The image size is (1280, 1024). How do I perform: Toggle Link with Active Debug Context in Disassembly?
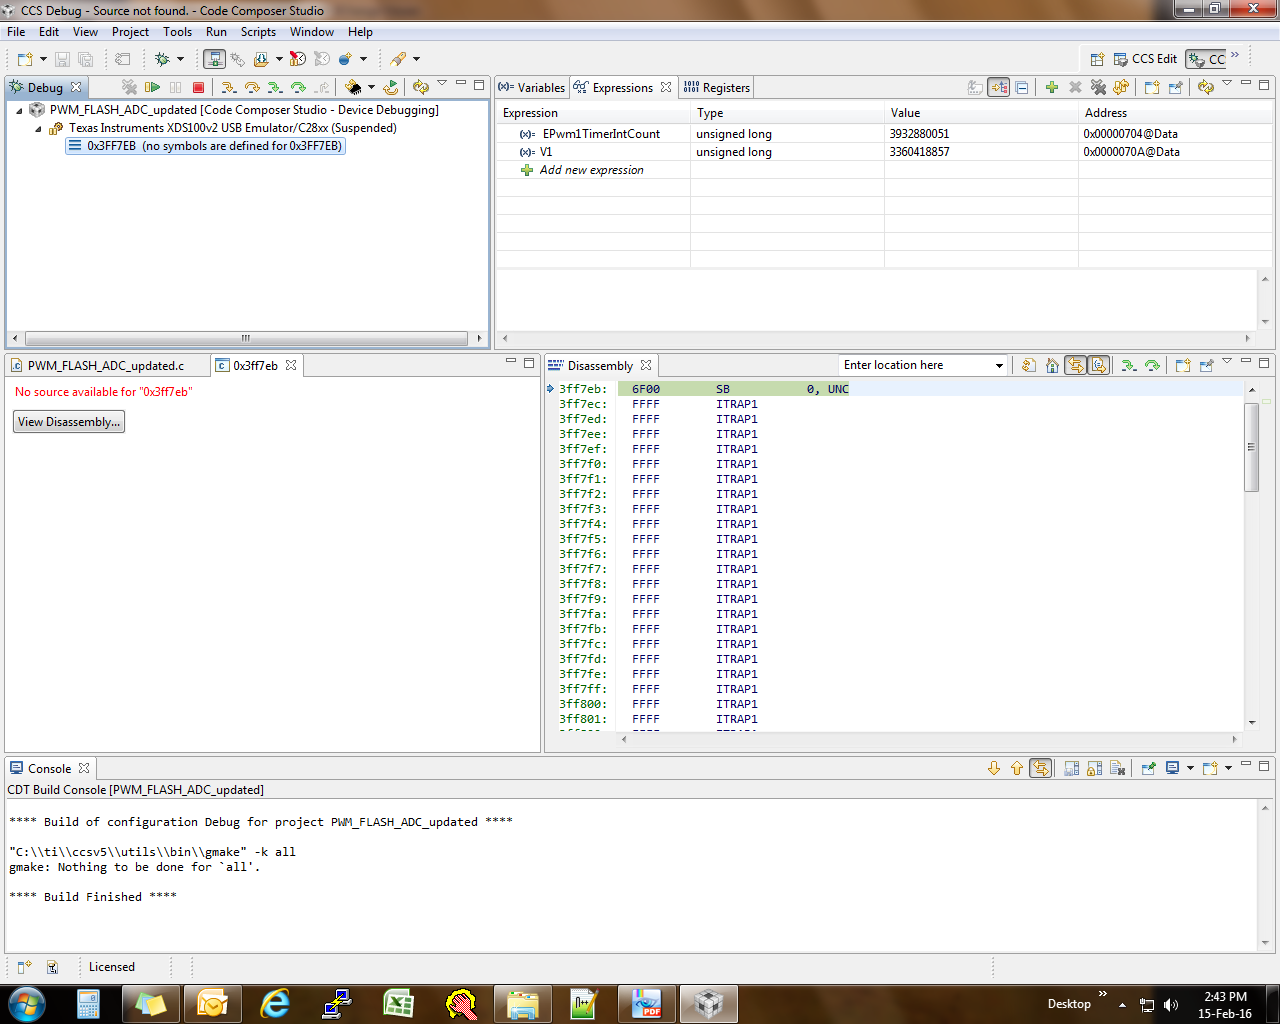pos(1075,365)
